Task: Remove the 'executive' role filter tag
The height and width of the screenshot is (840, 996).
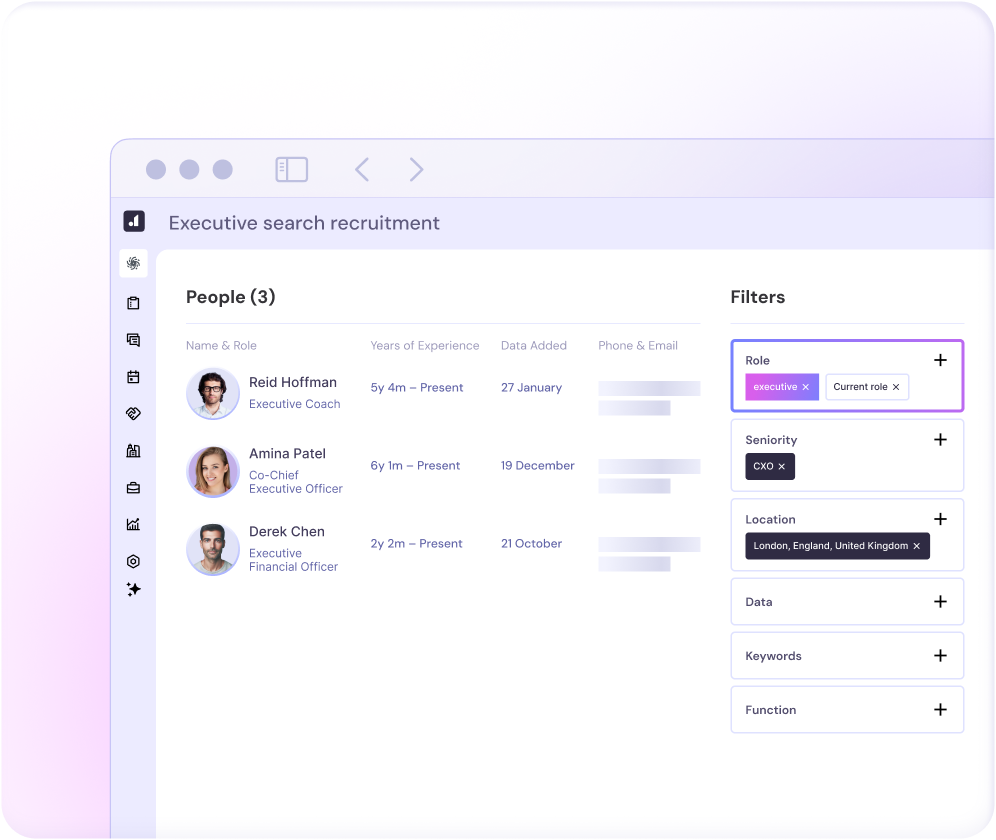Action: [805, 387]
